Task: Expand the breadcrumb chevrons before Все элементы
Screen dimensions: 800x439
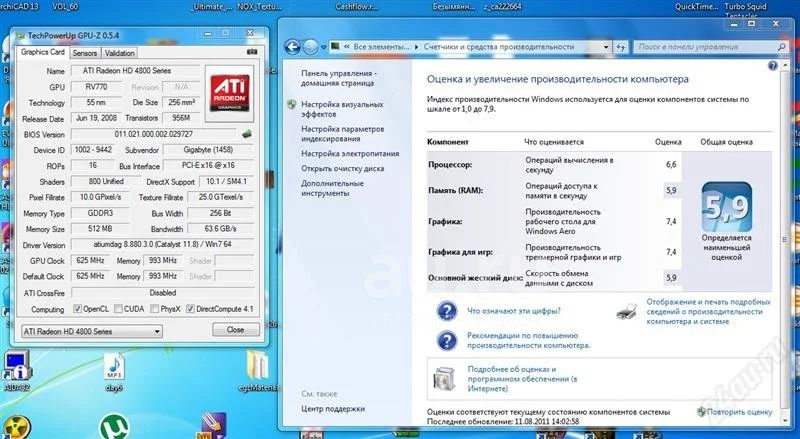Action: click(347, 47)
